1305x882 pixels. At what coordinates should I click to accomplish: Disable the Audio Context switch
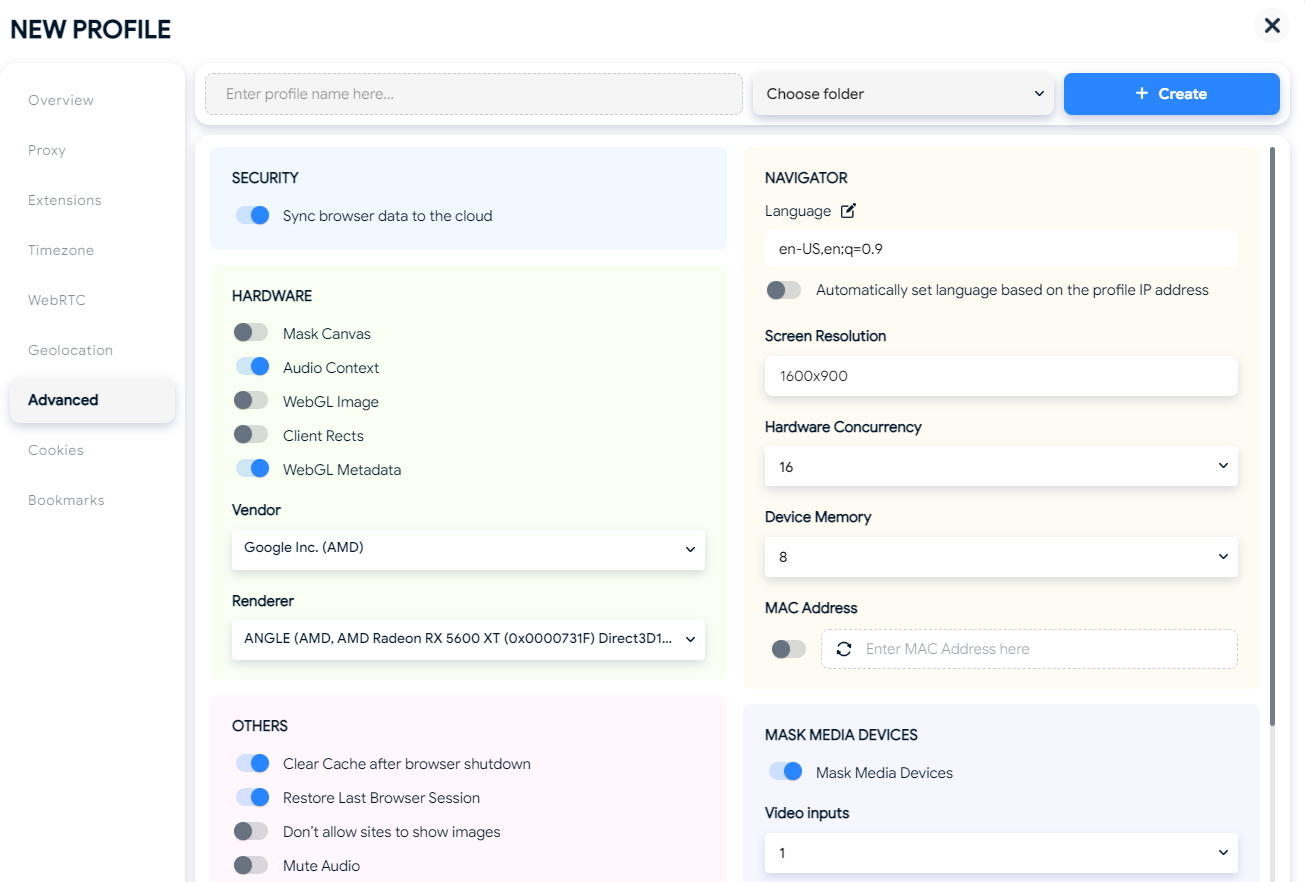(x=252, y=368)
